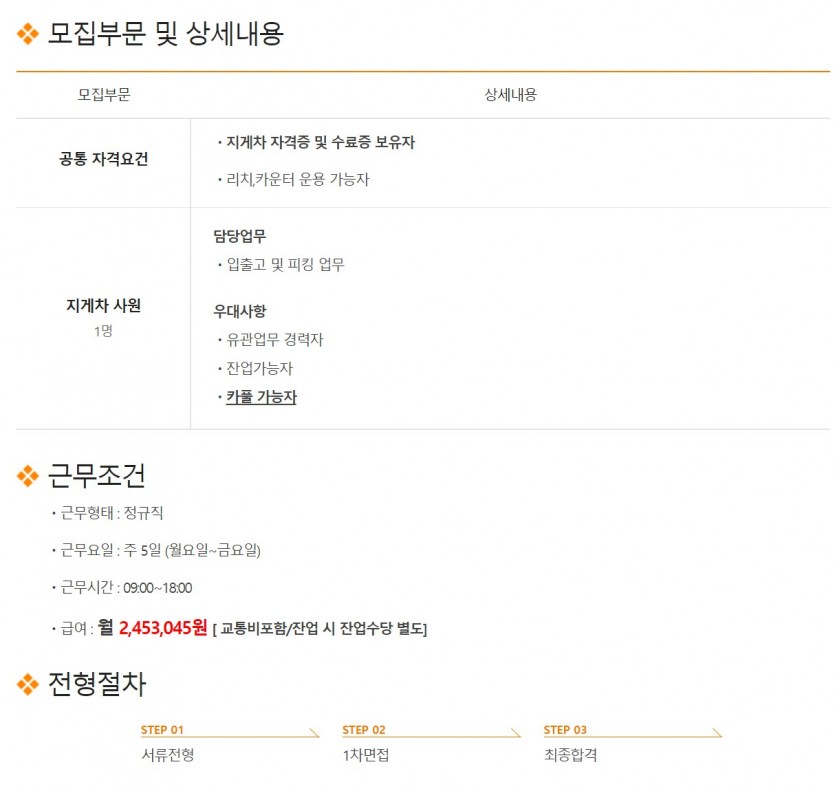
Task: Click the 서류전형 step label
Action: (x=168, y=755)
